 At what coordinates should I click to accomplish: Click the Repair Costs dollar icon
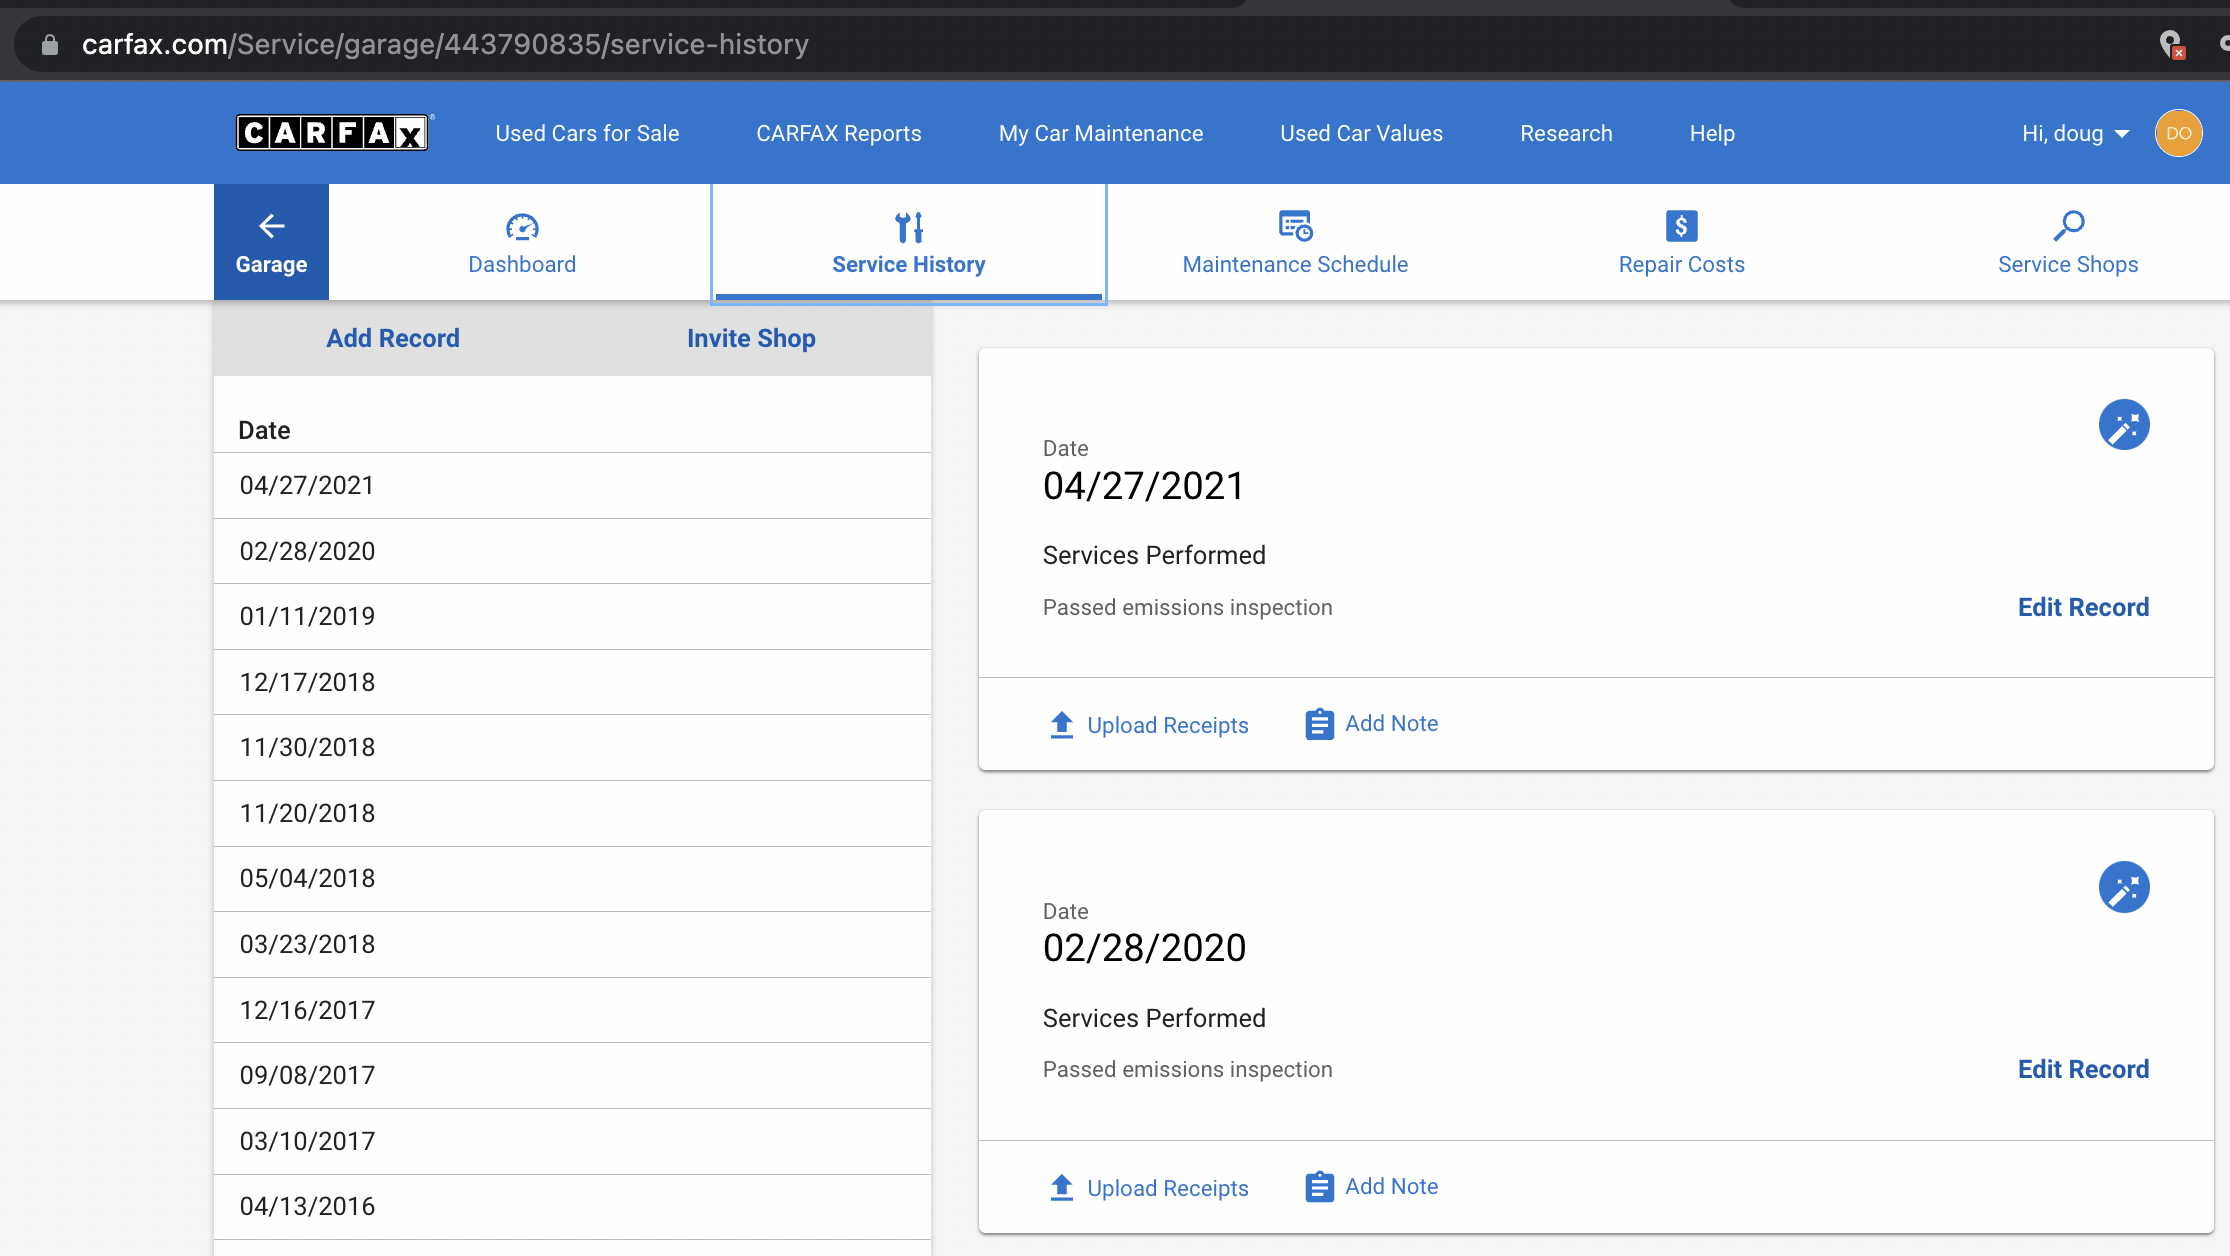coord(1682,226)
